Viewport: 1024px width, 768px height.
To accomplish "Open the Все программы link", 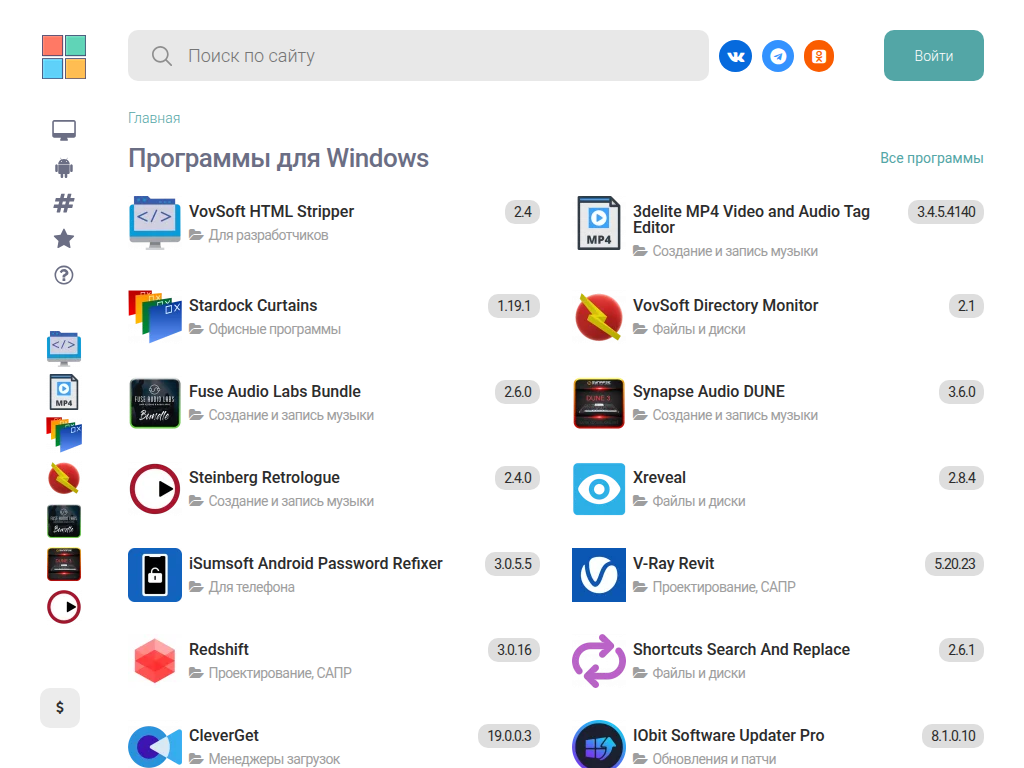I will tap(931, 158).
